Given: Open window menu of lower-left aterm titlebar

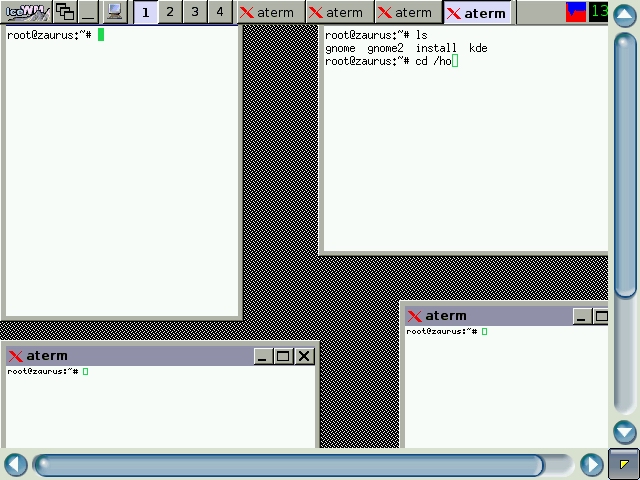Looking at the screenshot, I should (15, 356).
